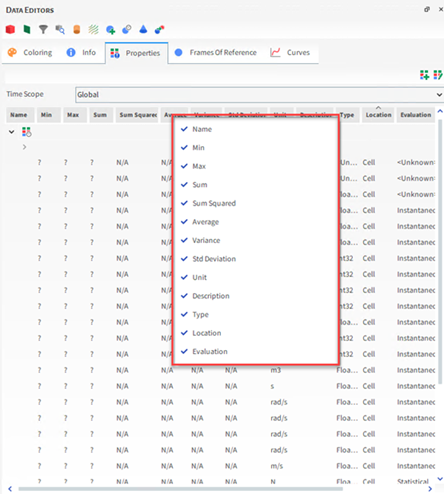
Task: Open the filter funnel tool
Action: [43, 30]
